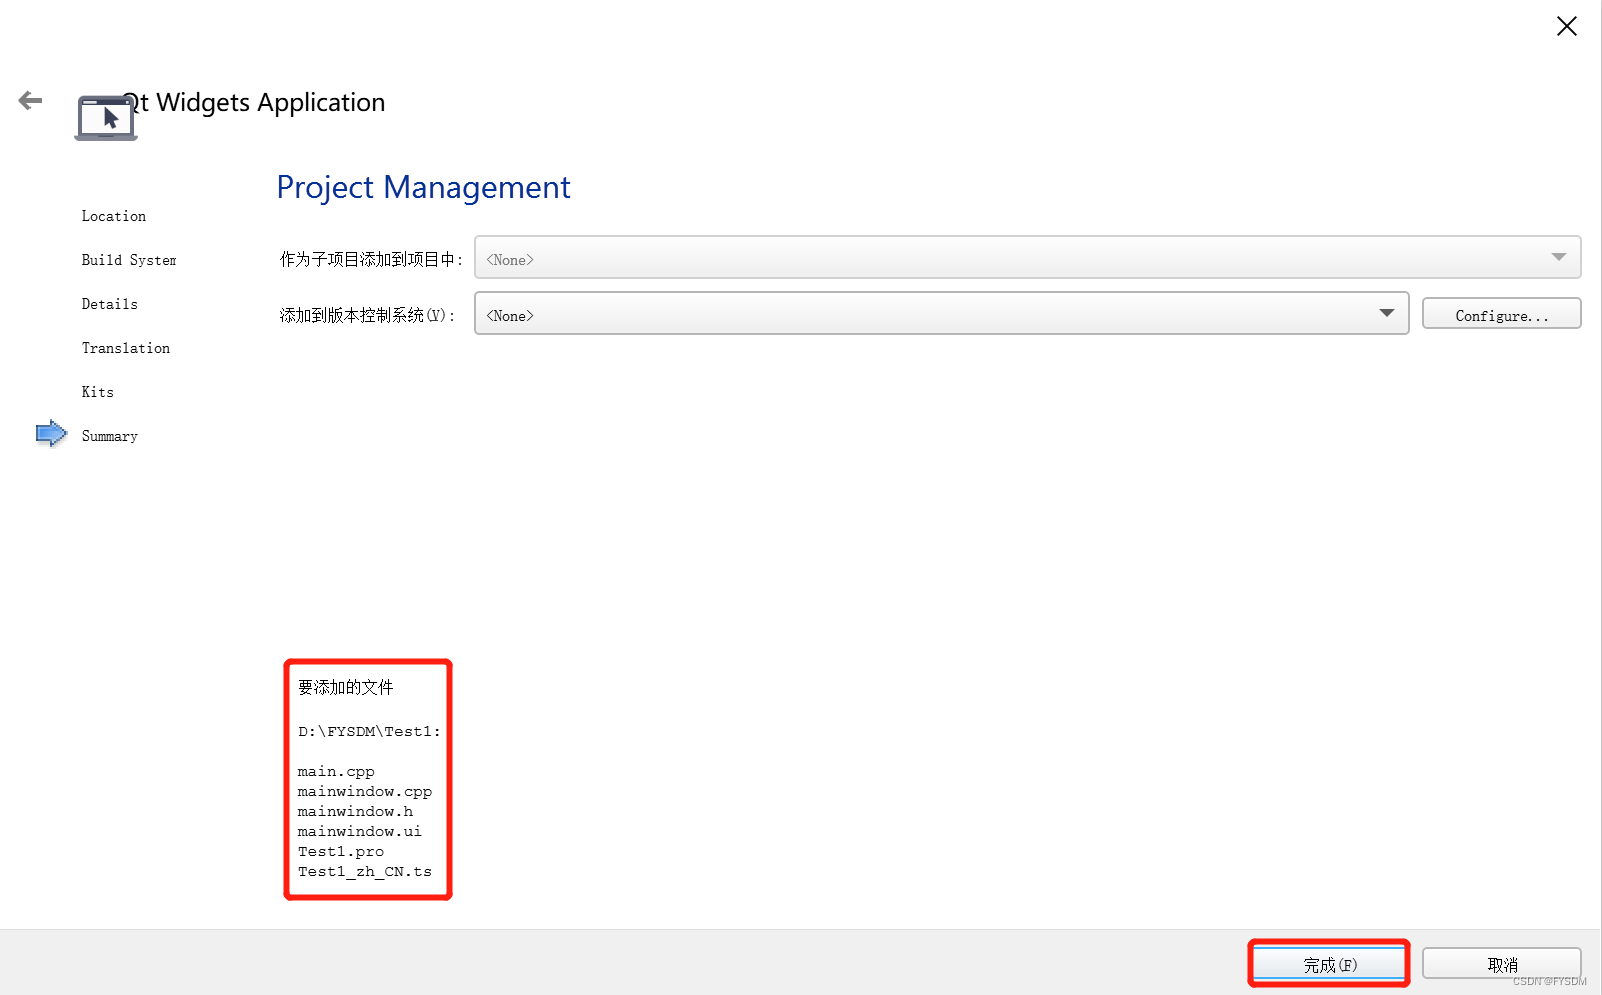
Task: Click the Qt Widgets Application wizard icon
Action: click(x=106, y=118)
